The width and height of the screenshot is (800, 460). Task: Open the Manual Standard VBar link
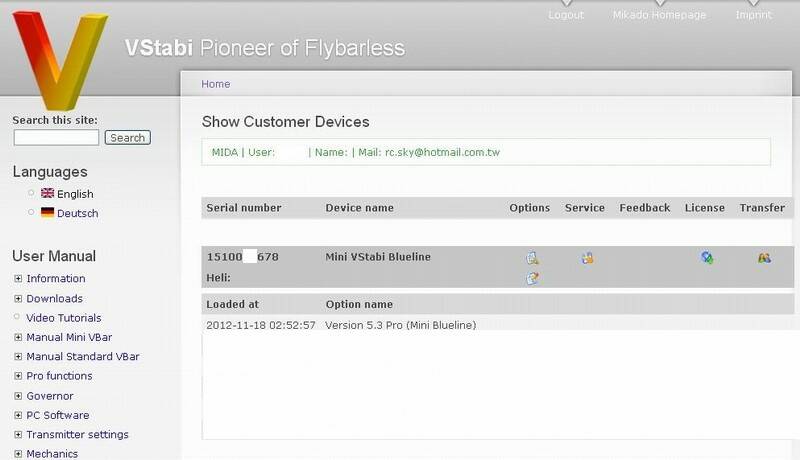point(83,356)
